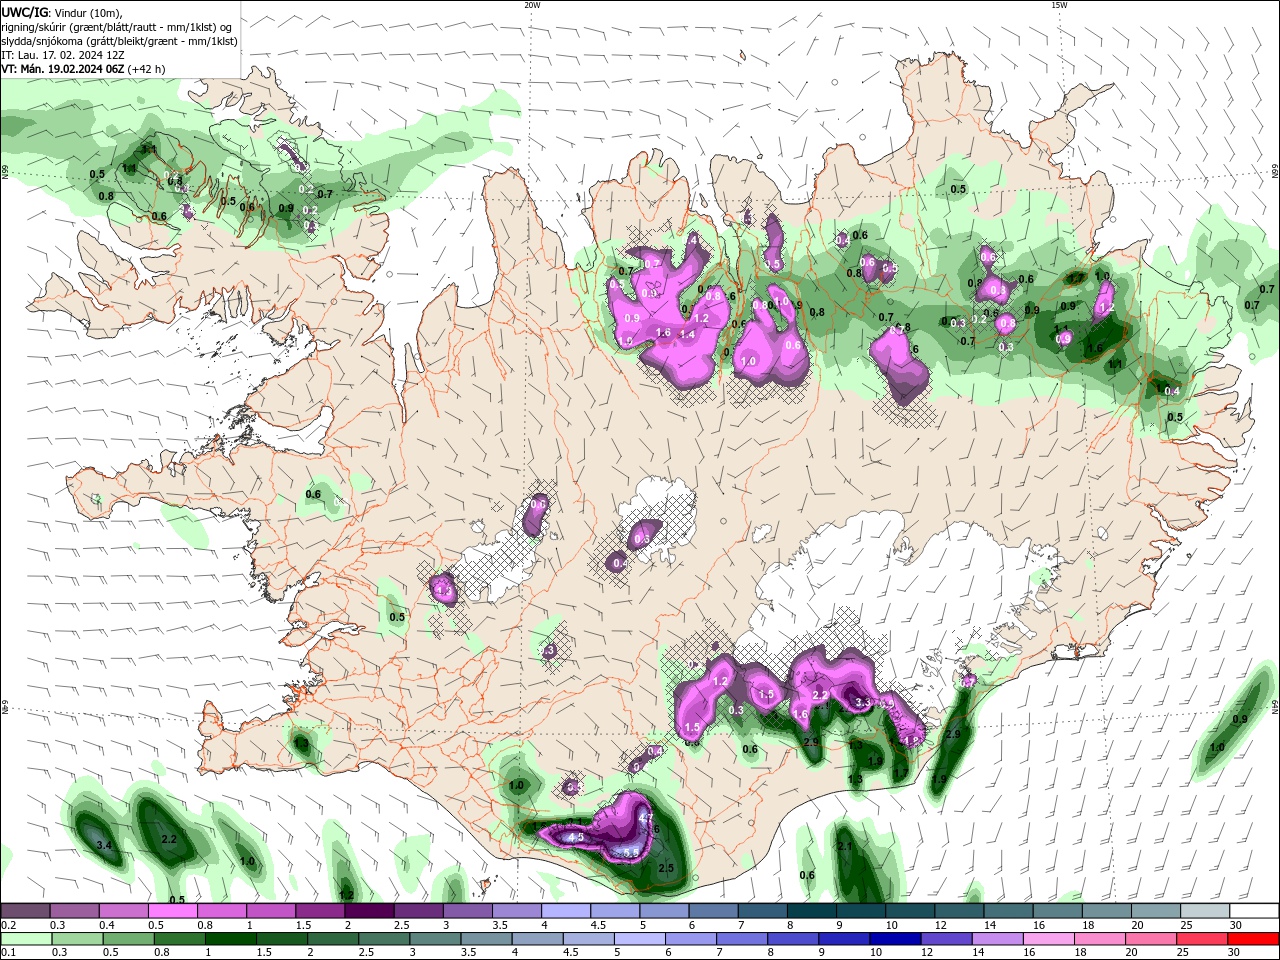
Task: Click the '2.5' value beside the southern pink blob
Action: pos(667,868)
